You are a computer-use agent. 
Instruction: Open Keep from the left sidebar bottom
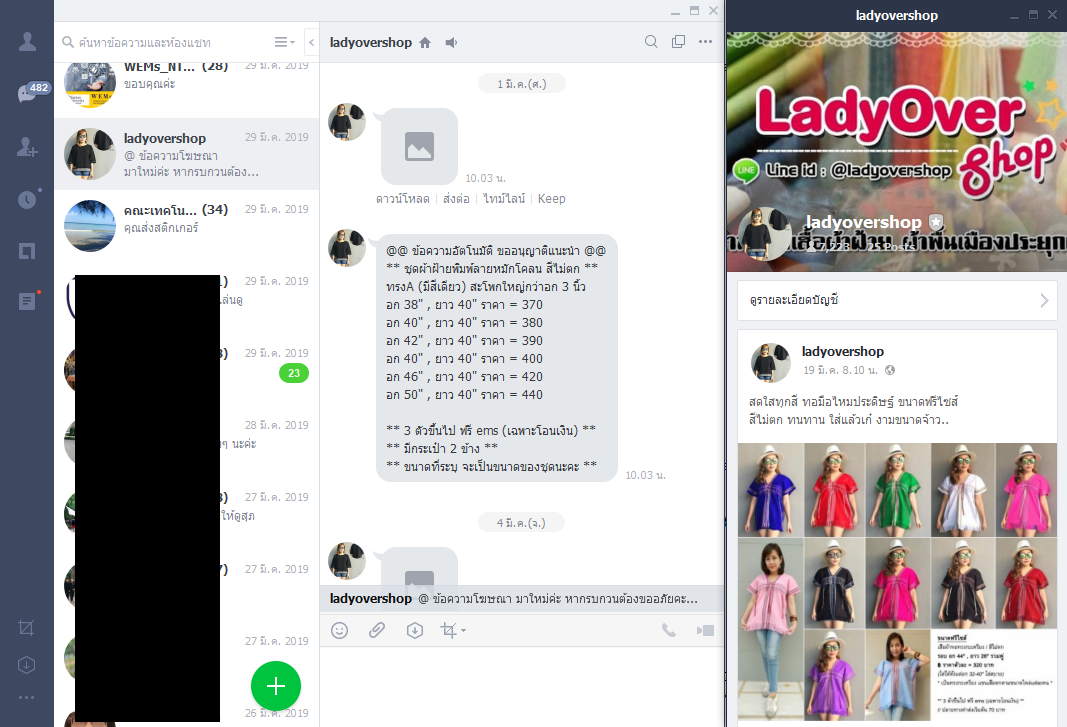27,665
